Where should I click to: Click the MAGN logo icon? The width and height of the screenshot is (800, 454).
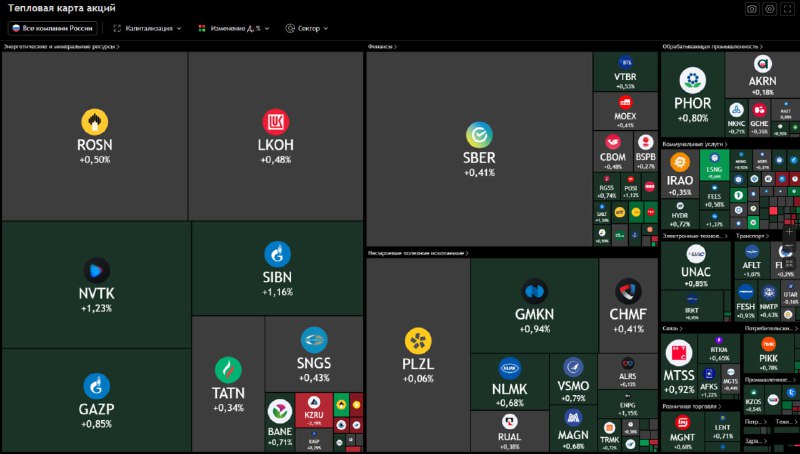[x=573, y=418]
